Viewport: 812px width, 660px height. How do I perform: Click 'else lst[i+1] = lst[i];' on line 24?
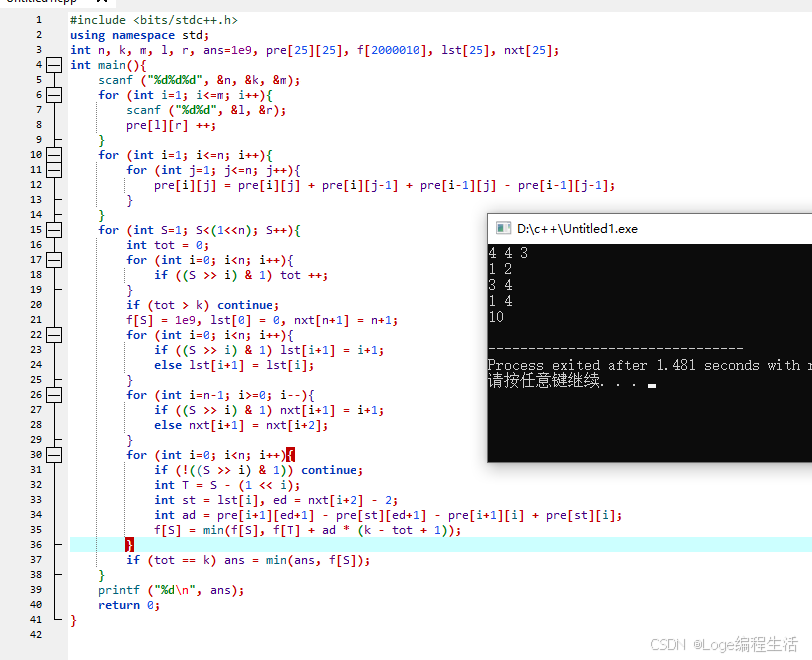click(x=234, y=365)
